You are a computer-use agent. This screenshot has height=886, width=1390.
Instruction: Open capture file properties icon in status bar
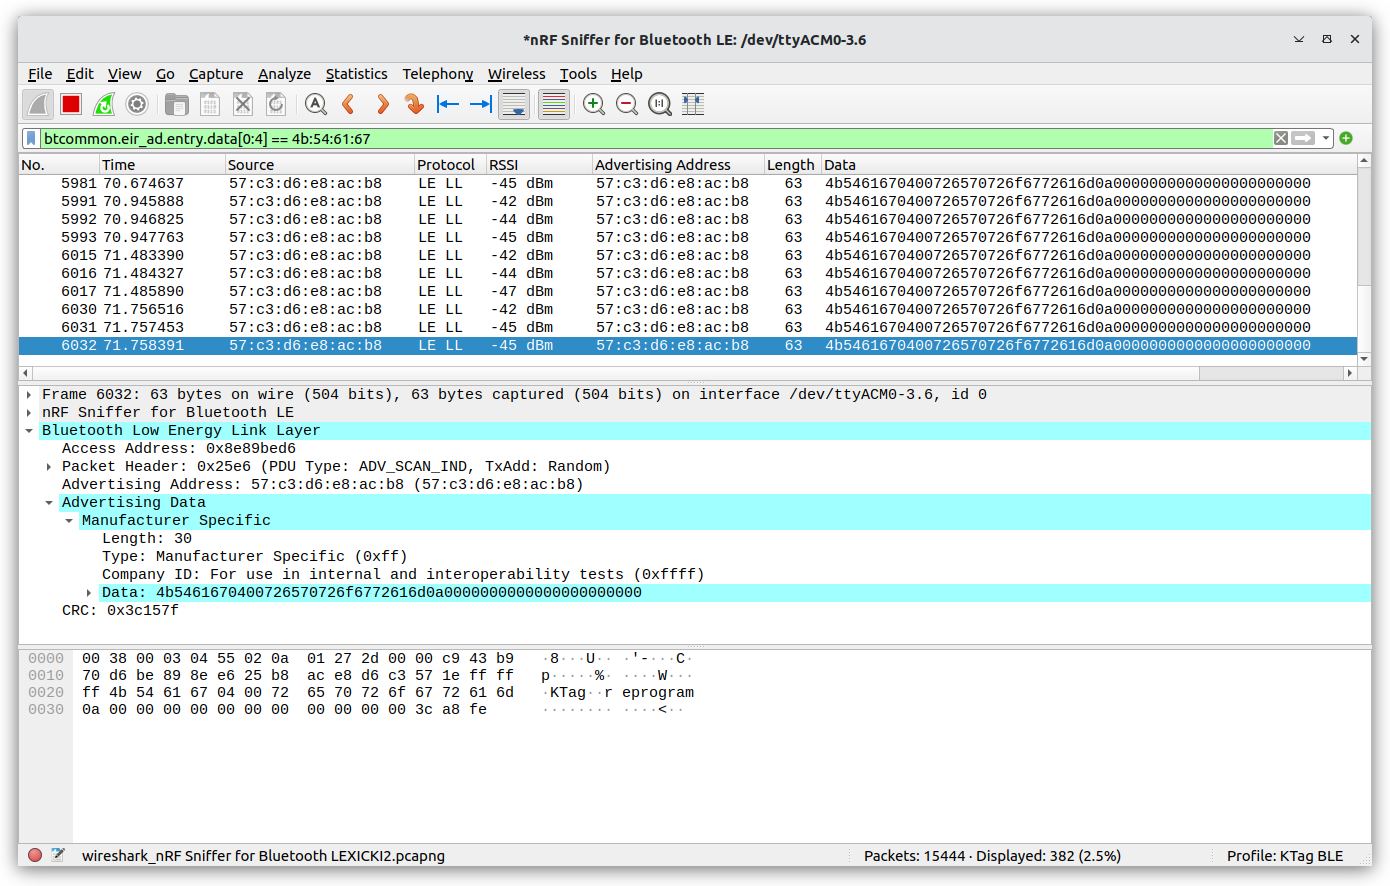pyautogui.click(x=58, y=855)
